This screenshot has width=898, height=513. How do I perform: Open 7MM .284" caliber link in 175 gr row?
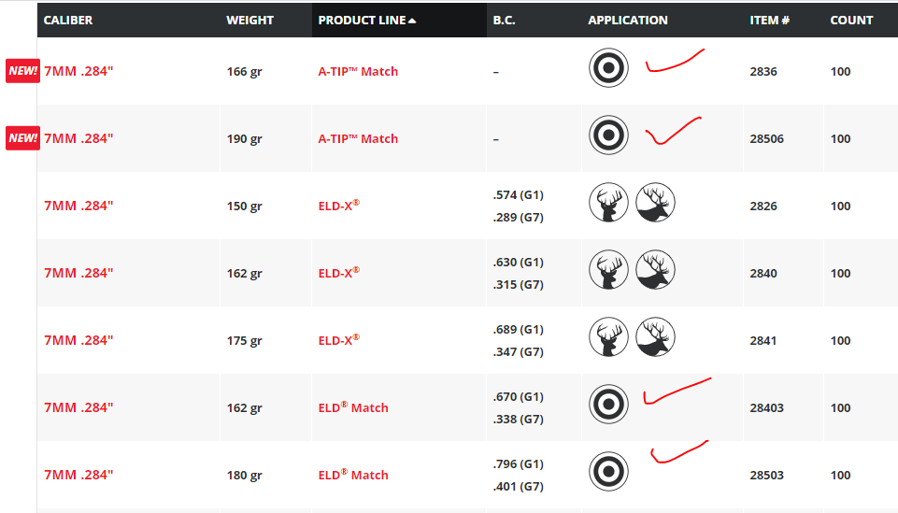[x=79, y=340]
